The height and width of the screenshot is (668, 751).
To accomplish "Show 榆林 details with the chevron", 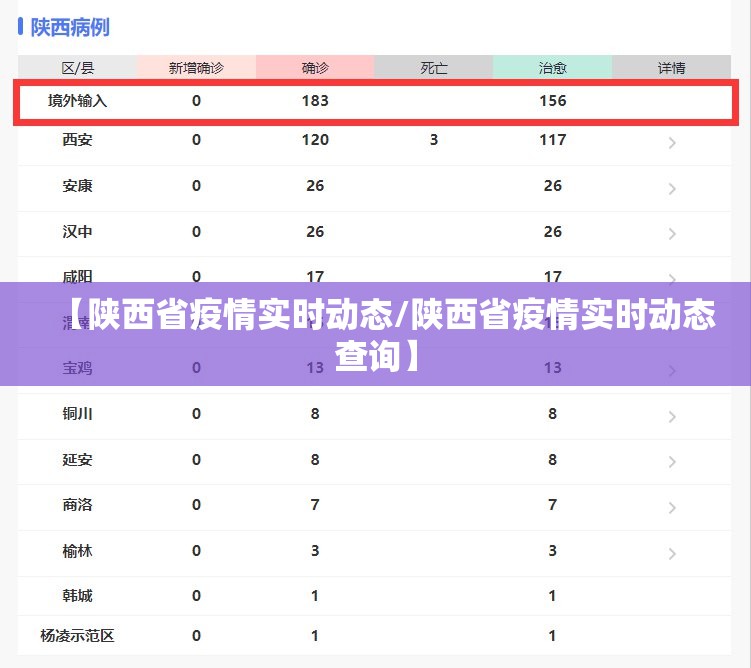I will [672, 554].
